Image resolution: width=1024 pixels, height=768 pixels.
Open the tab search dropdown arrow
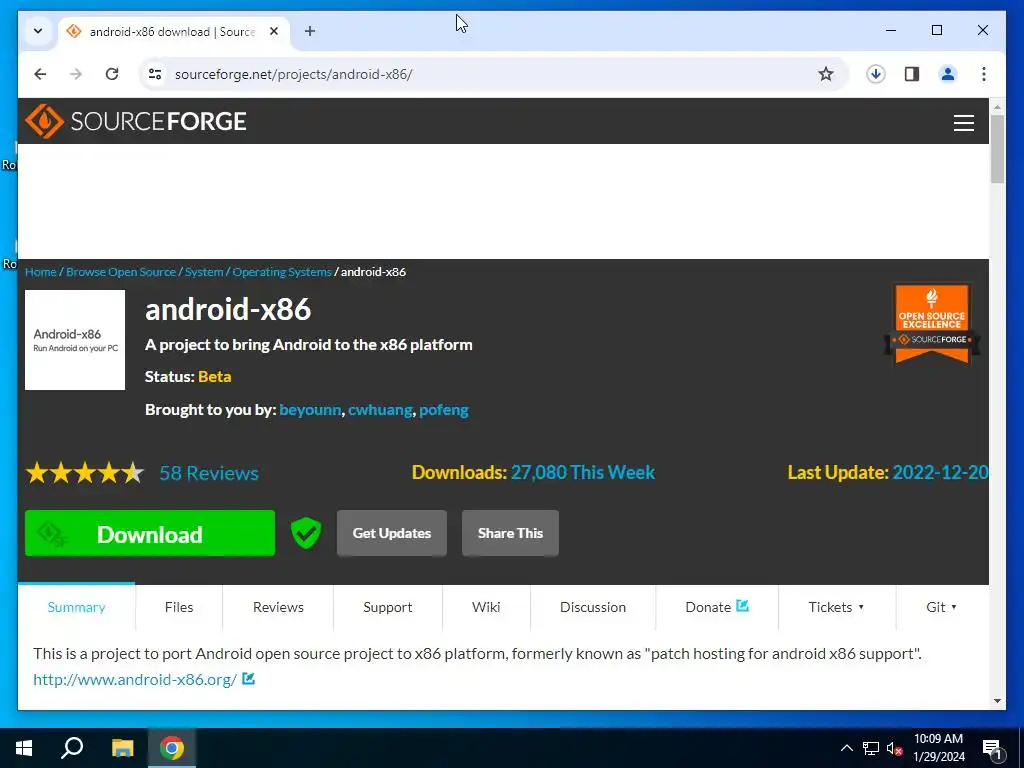38,31
